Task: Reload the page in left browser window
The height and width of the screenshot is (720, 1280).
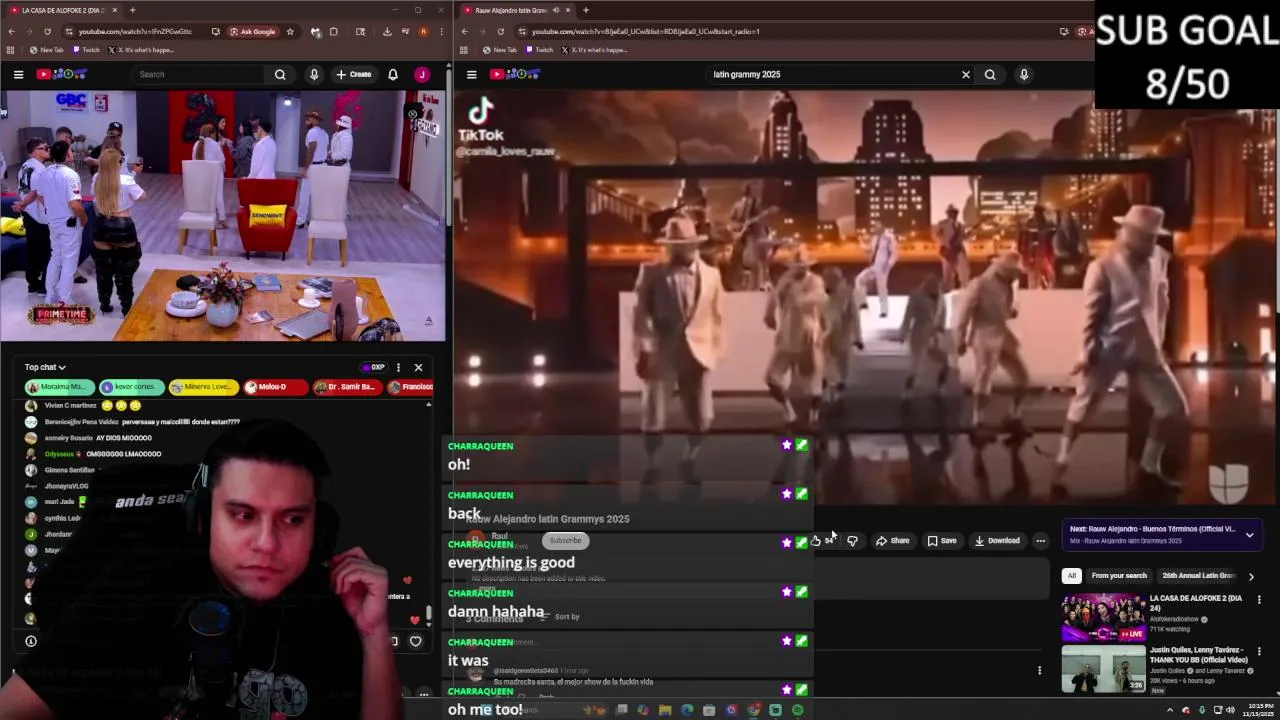Action: click(x=47, y=31)
